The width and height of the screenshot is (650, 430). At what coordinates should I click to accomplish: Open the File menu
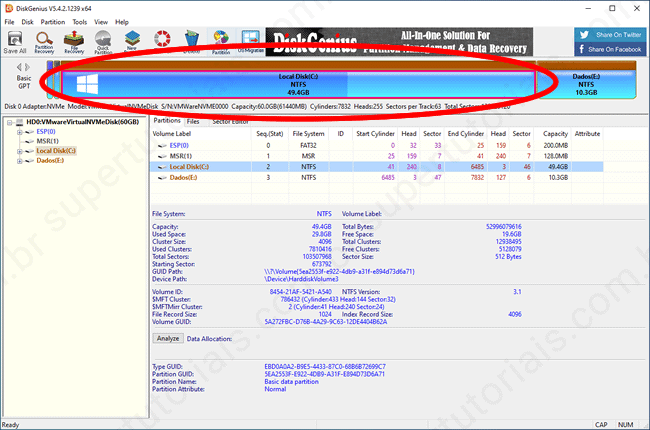tap(9, 22)
